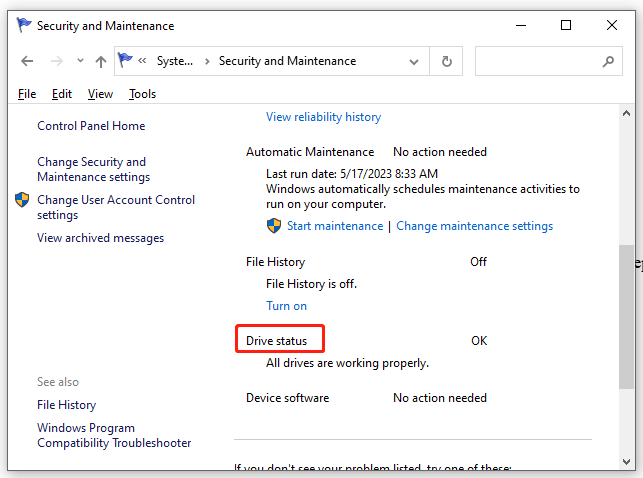This screenshot has height=478, width=643.
Task: Go back with the Back arrow
Action: click(27, 61)
